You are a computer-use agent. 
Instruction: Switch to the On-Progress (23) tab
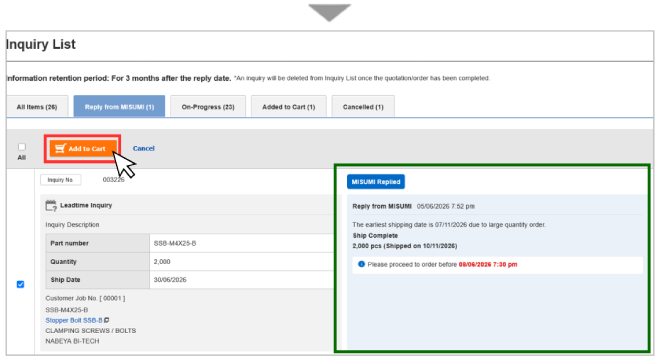point(208,107)
